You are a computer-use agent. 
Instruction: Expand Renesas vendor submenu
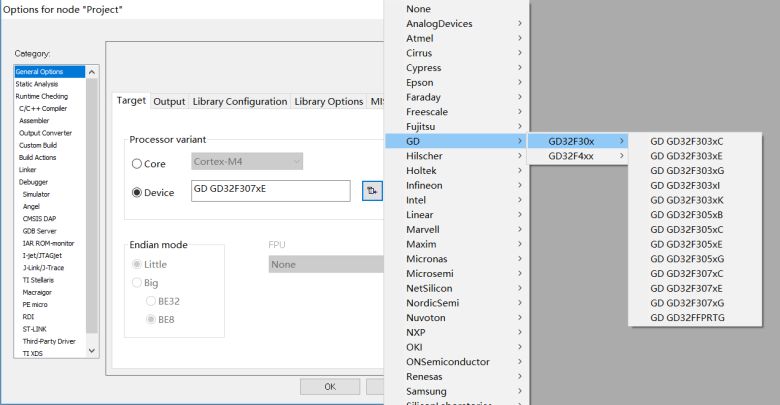click(x=457, y=377)
